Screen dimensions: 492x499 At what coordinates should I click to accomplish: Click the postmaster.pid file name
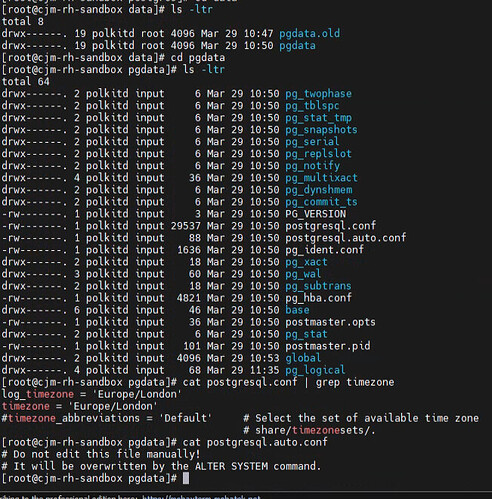[328, 346]
